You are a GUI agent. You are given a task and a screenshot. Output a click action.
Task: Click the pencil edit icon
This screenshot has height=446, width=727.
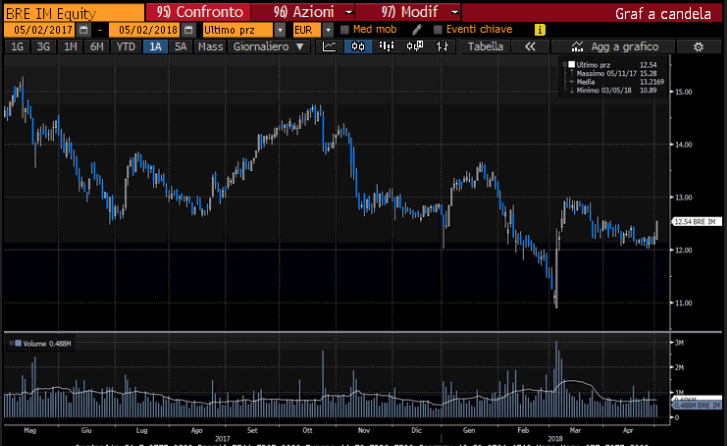(417, 30)
